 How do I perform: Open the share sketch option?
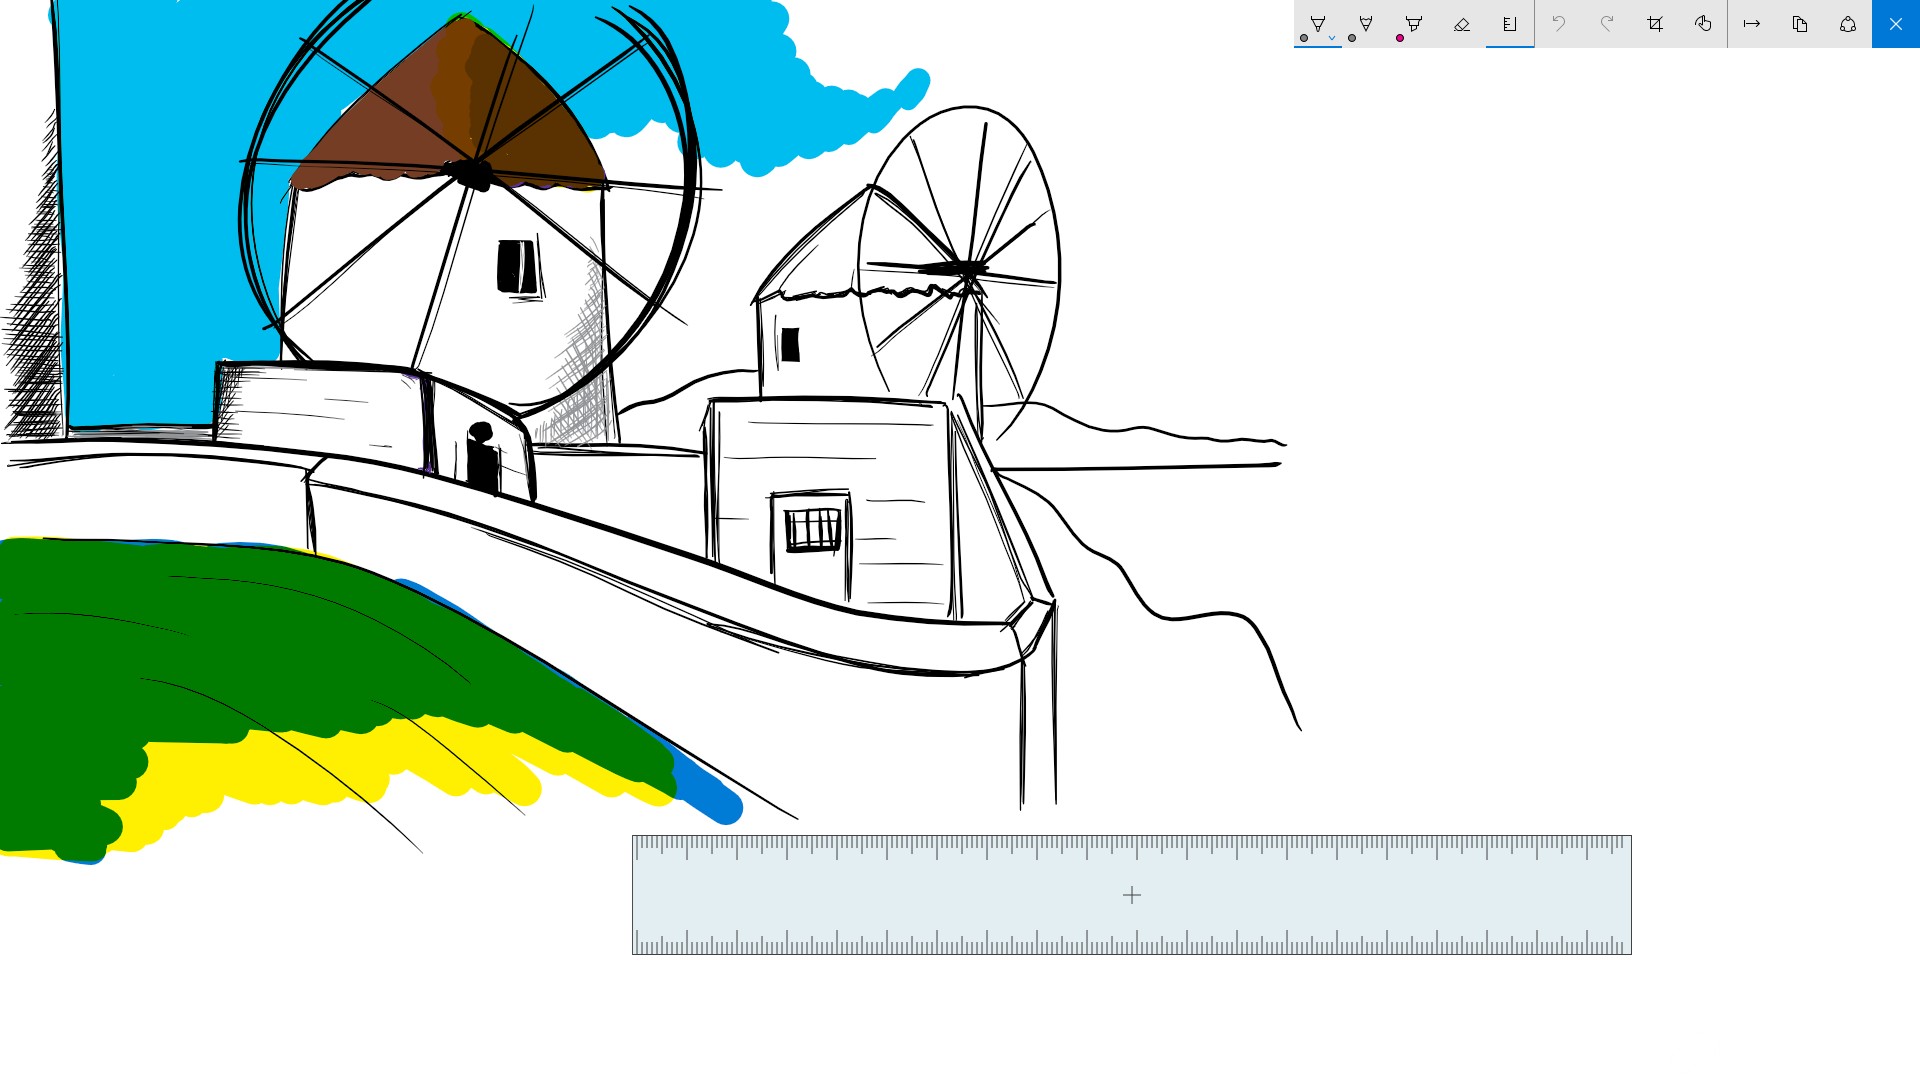[x=1848, y=23]
